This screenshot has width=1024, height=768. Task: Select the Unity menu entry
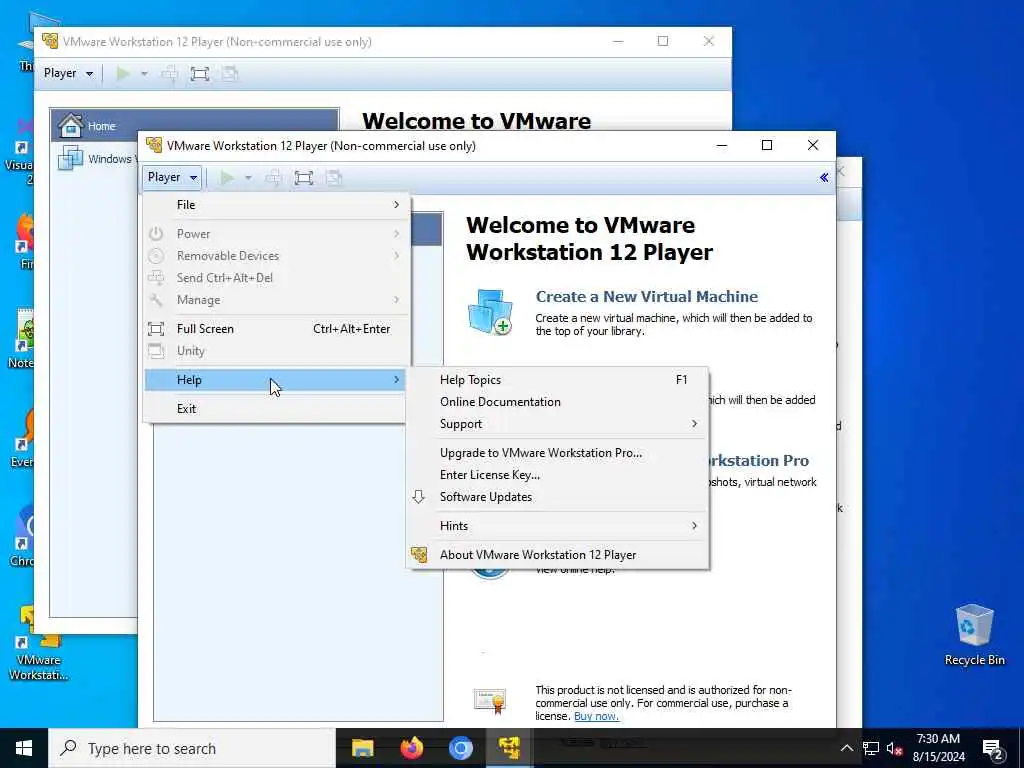(x=276, y=351)
